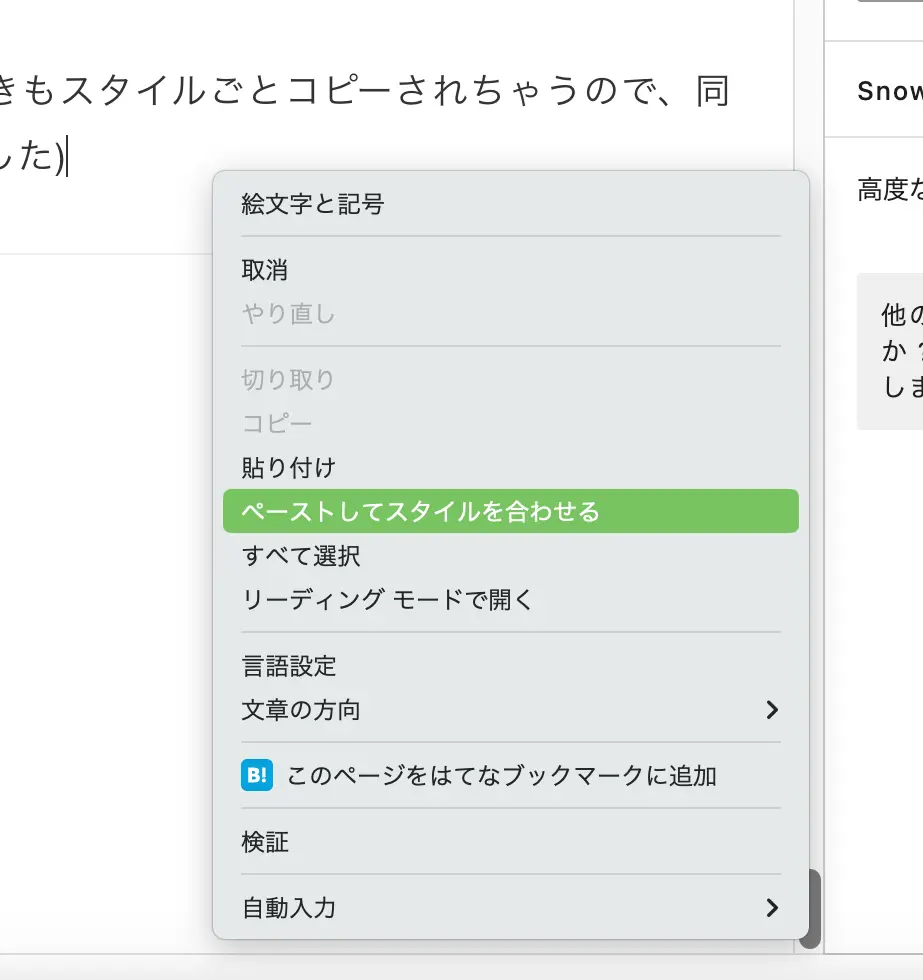Expand the 文章の方向 submenu arrow
Screen dimensions: 923x980
771,710
